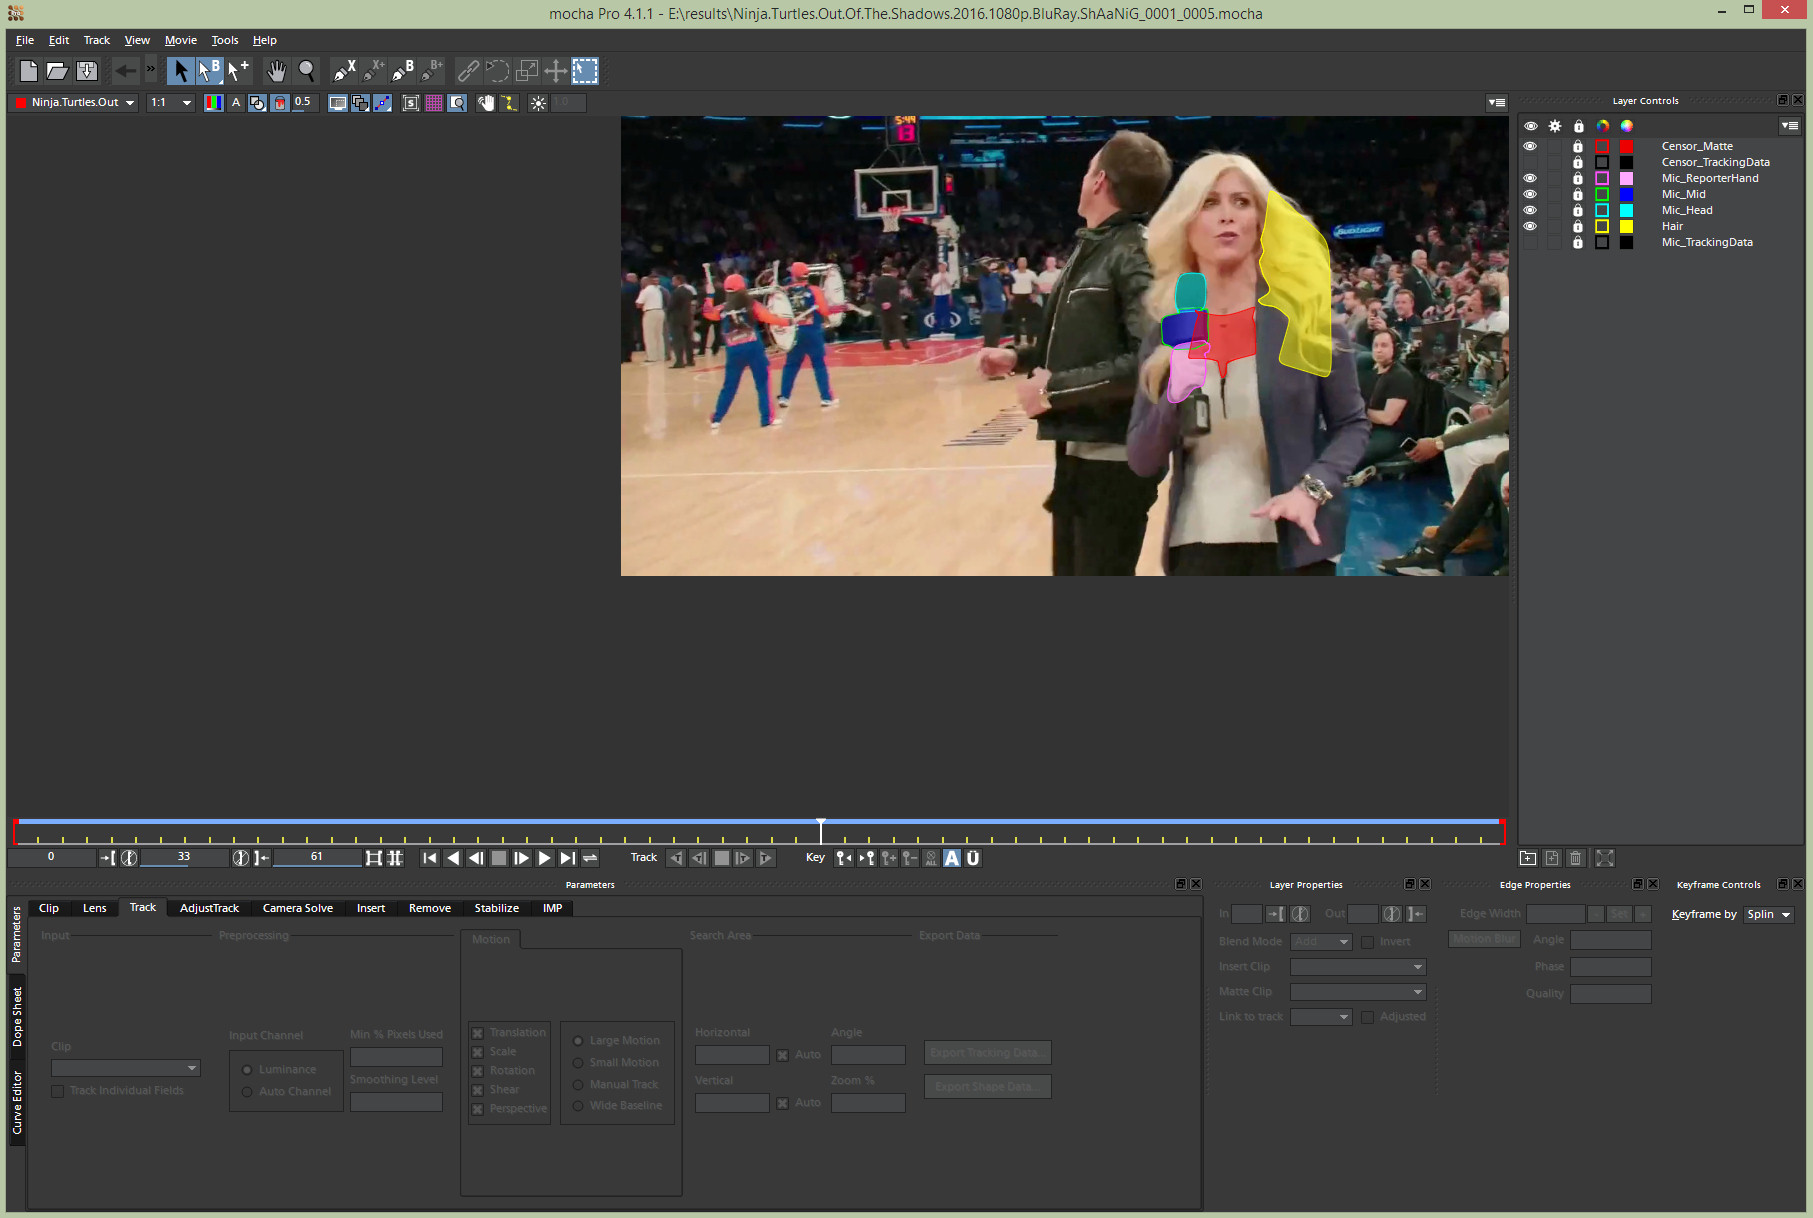Screen dimensions: 1813x1218
Task: Select the Create X-Spline Layer pen tool
Action: pyautogui.click(x=344, y=71)
